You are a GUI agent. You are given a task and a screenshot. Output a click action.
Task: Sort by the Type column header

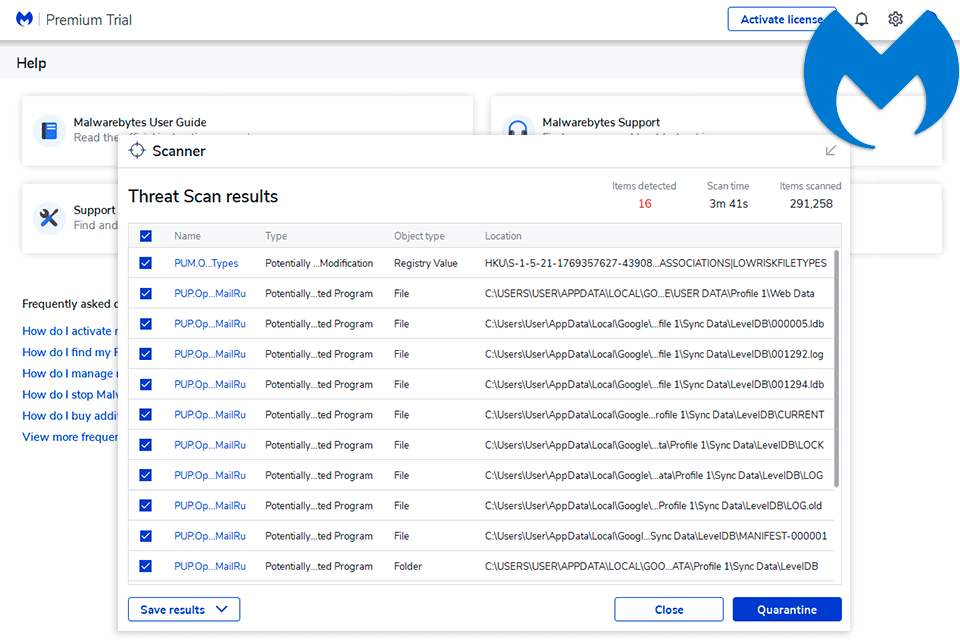pos(276,236)
